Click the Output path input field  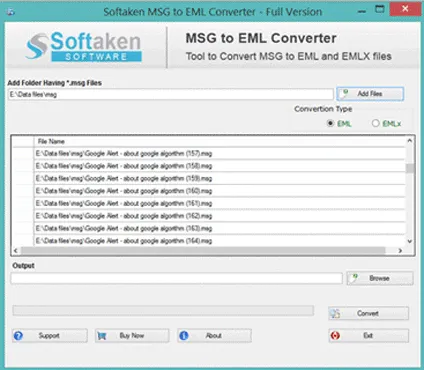(177, 278)
